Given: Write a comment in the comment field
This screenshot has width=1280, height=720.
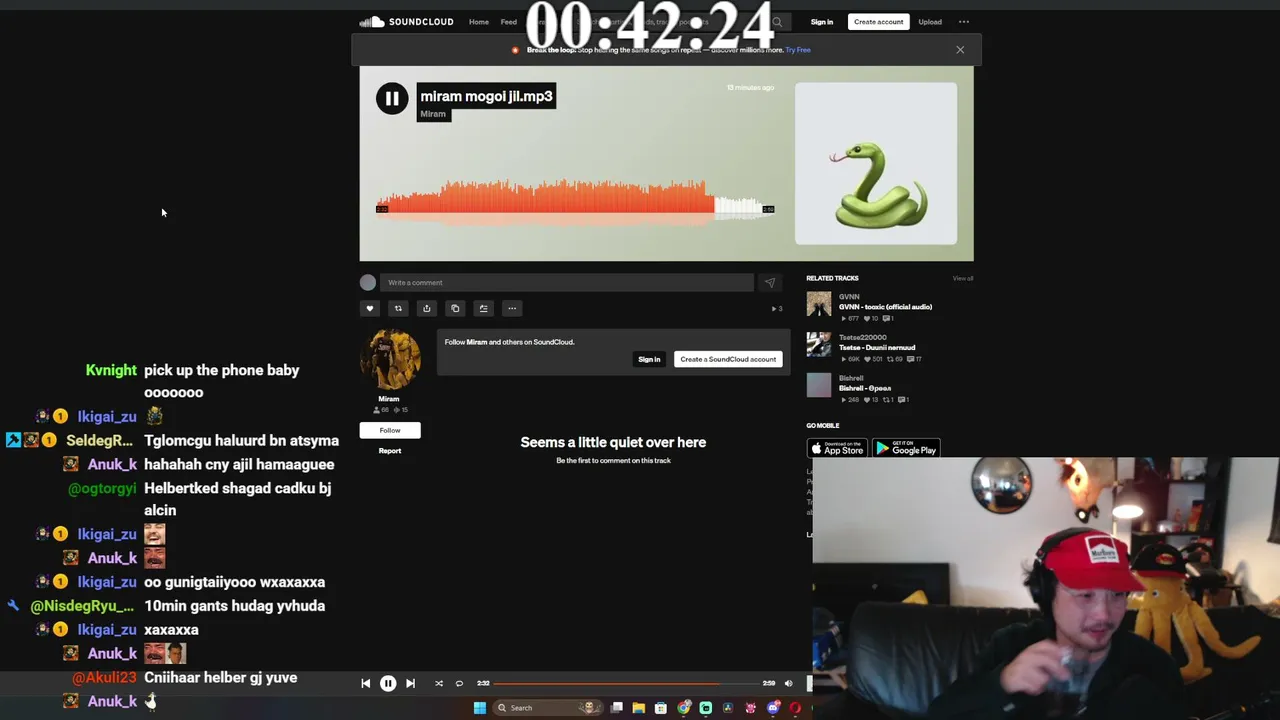Looking at the screenshot, I should pos(566,283).
